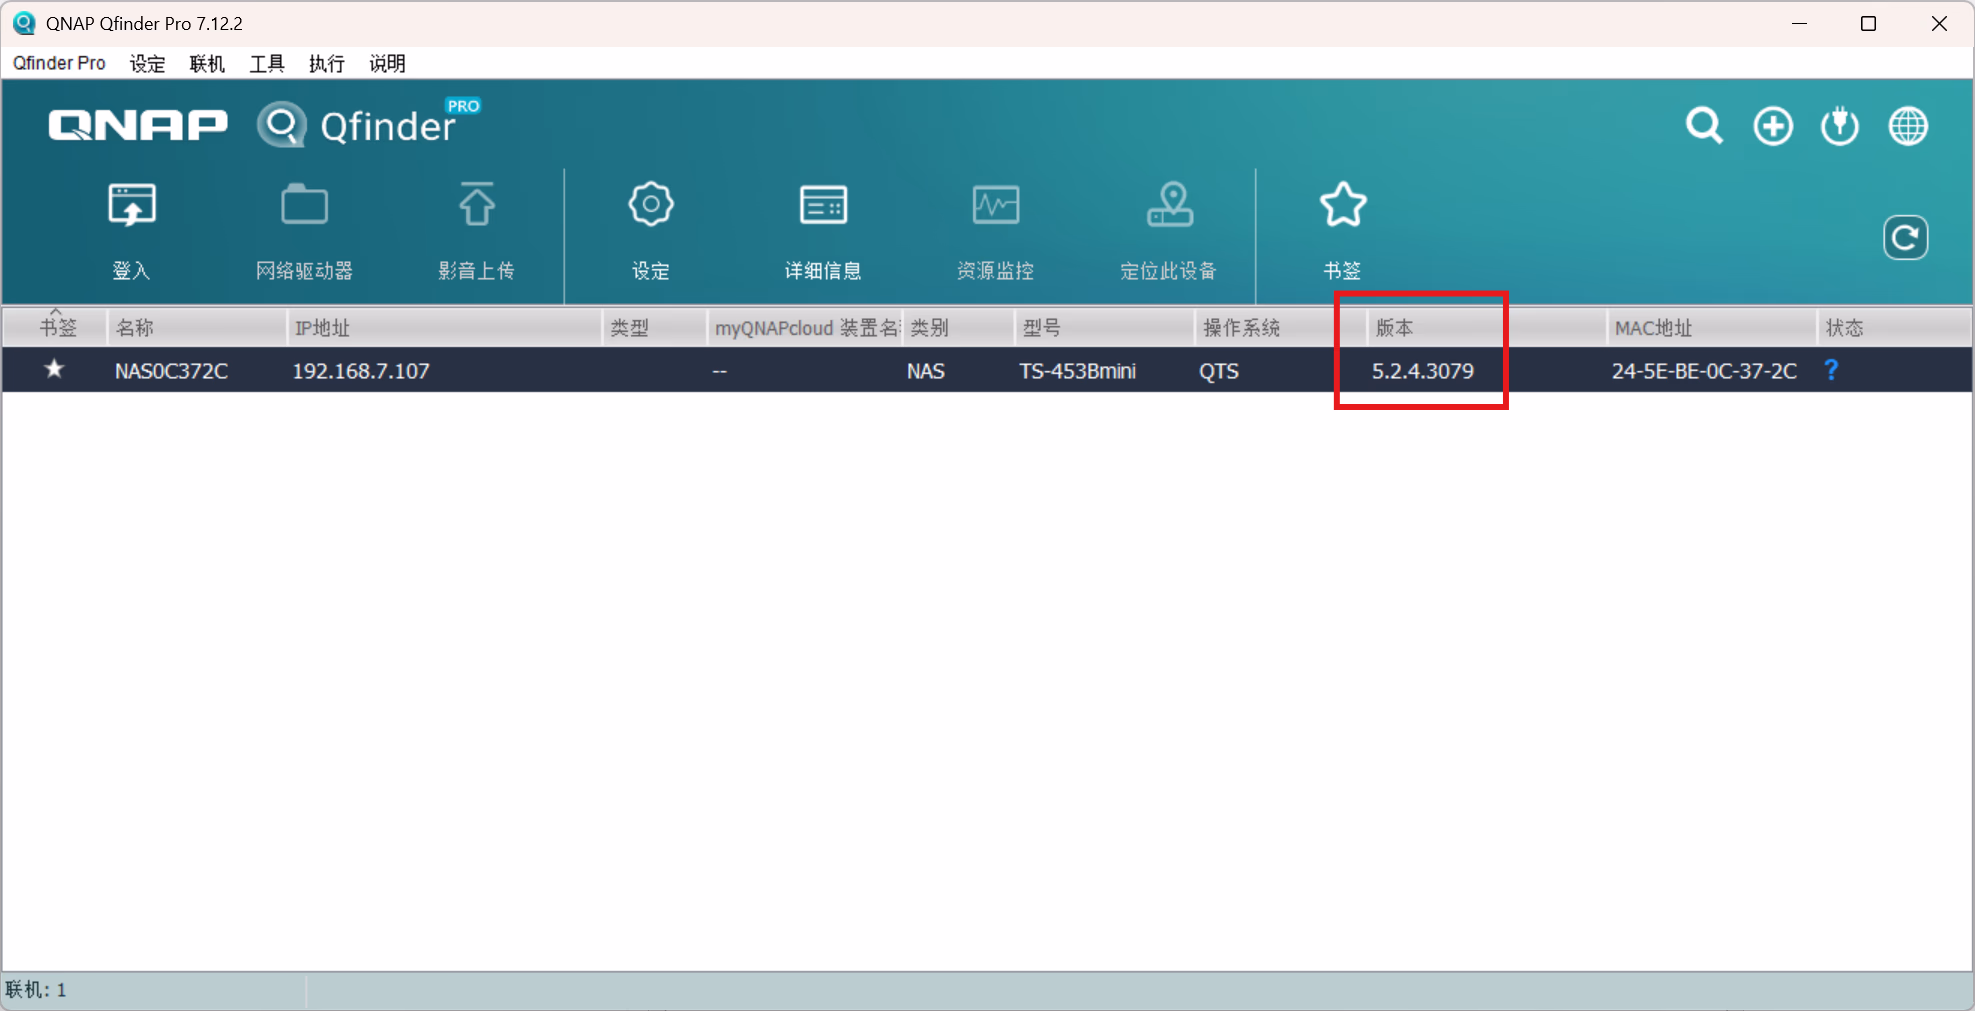The height and width of the screenshot is (1011, 1975).
Task: Toggle the bookmark star for NAS0C372C
Action: (x=54, y=370)
